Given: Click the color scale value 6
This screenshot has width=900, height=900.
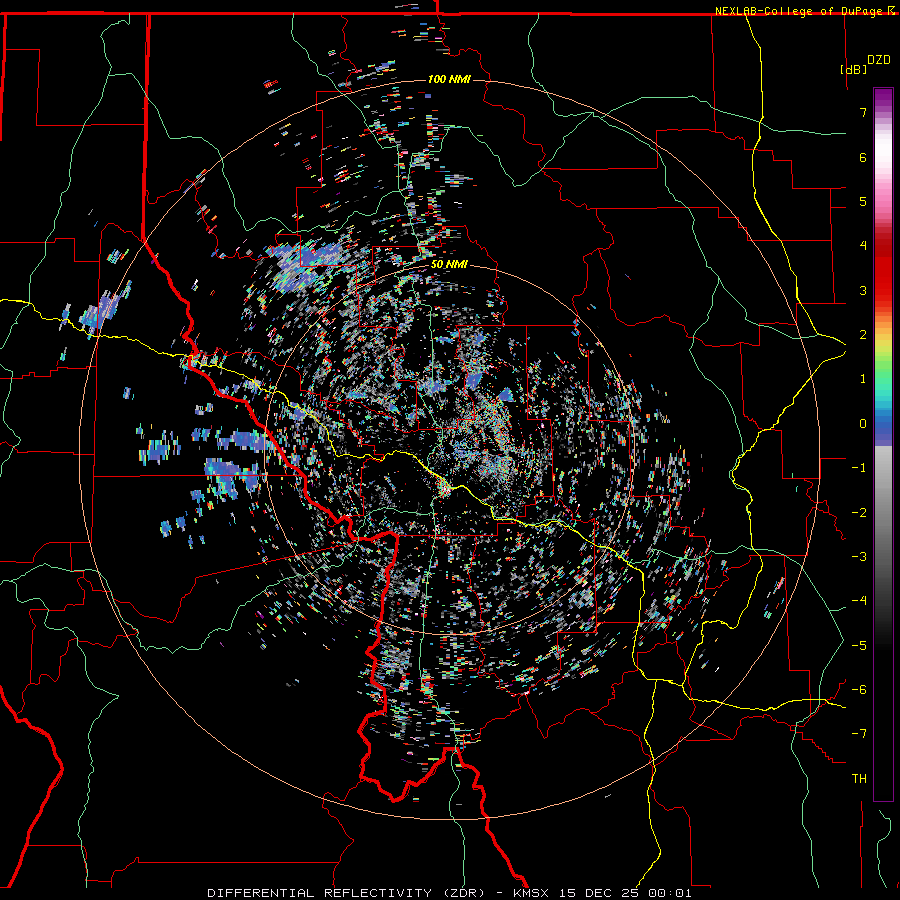Looking at the screenshot, I should coord(863,157).
